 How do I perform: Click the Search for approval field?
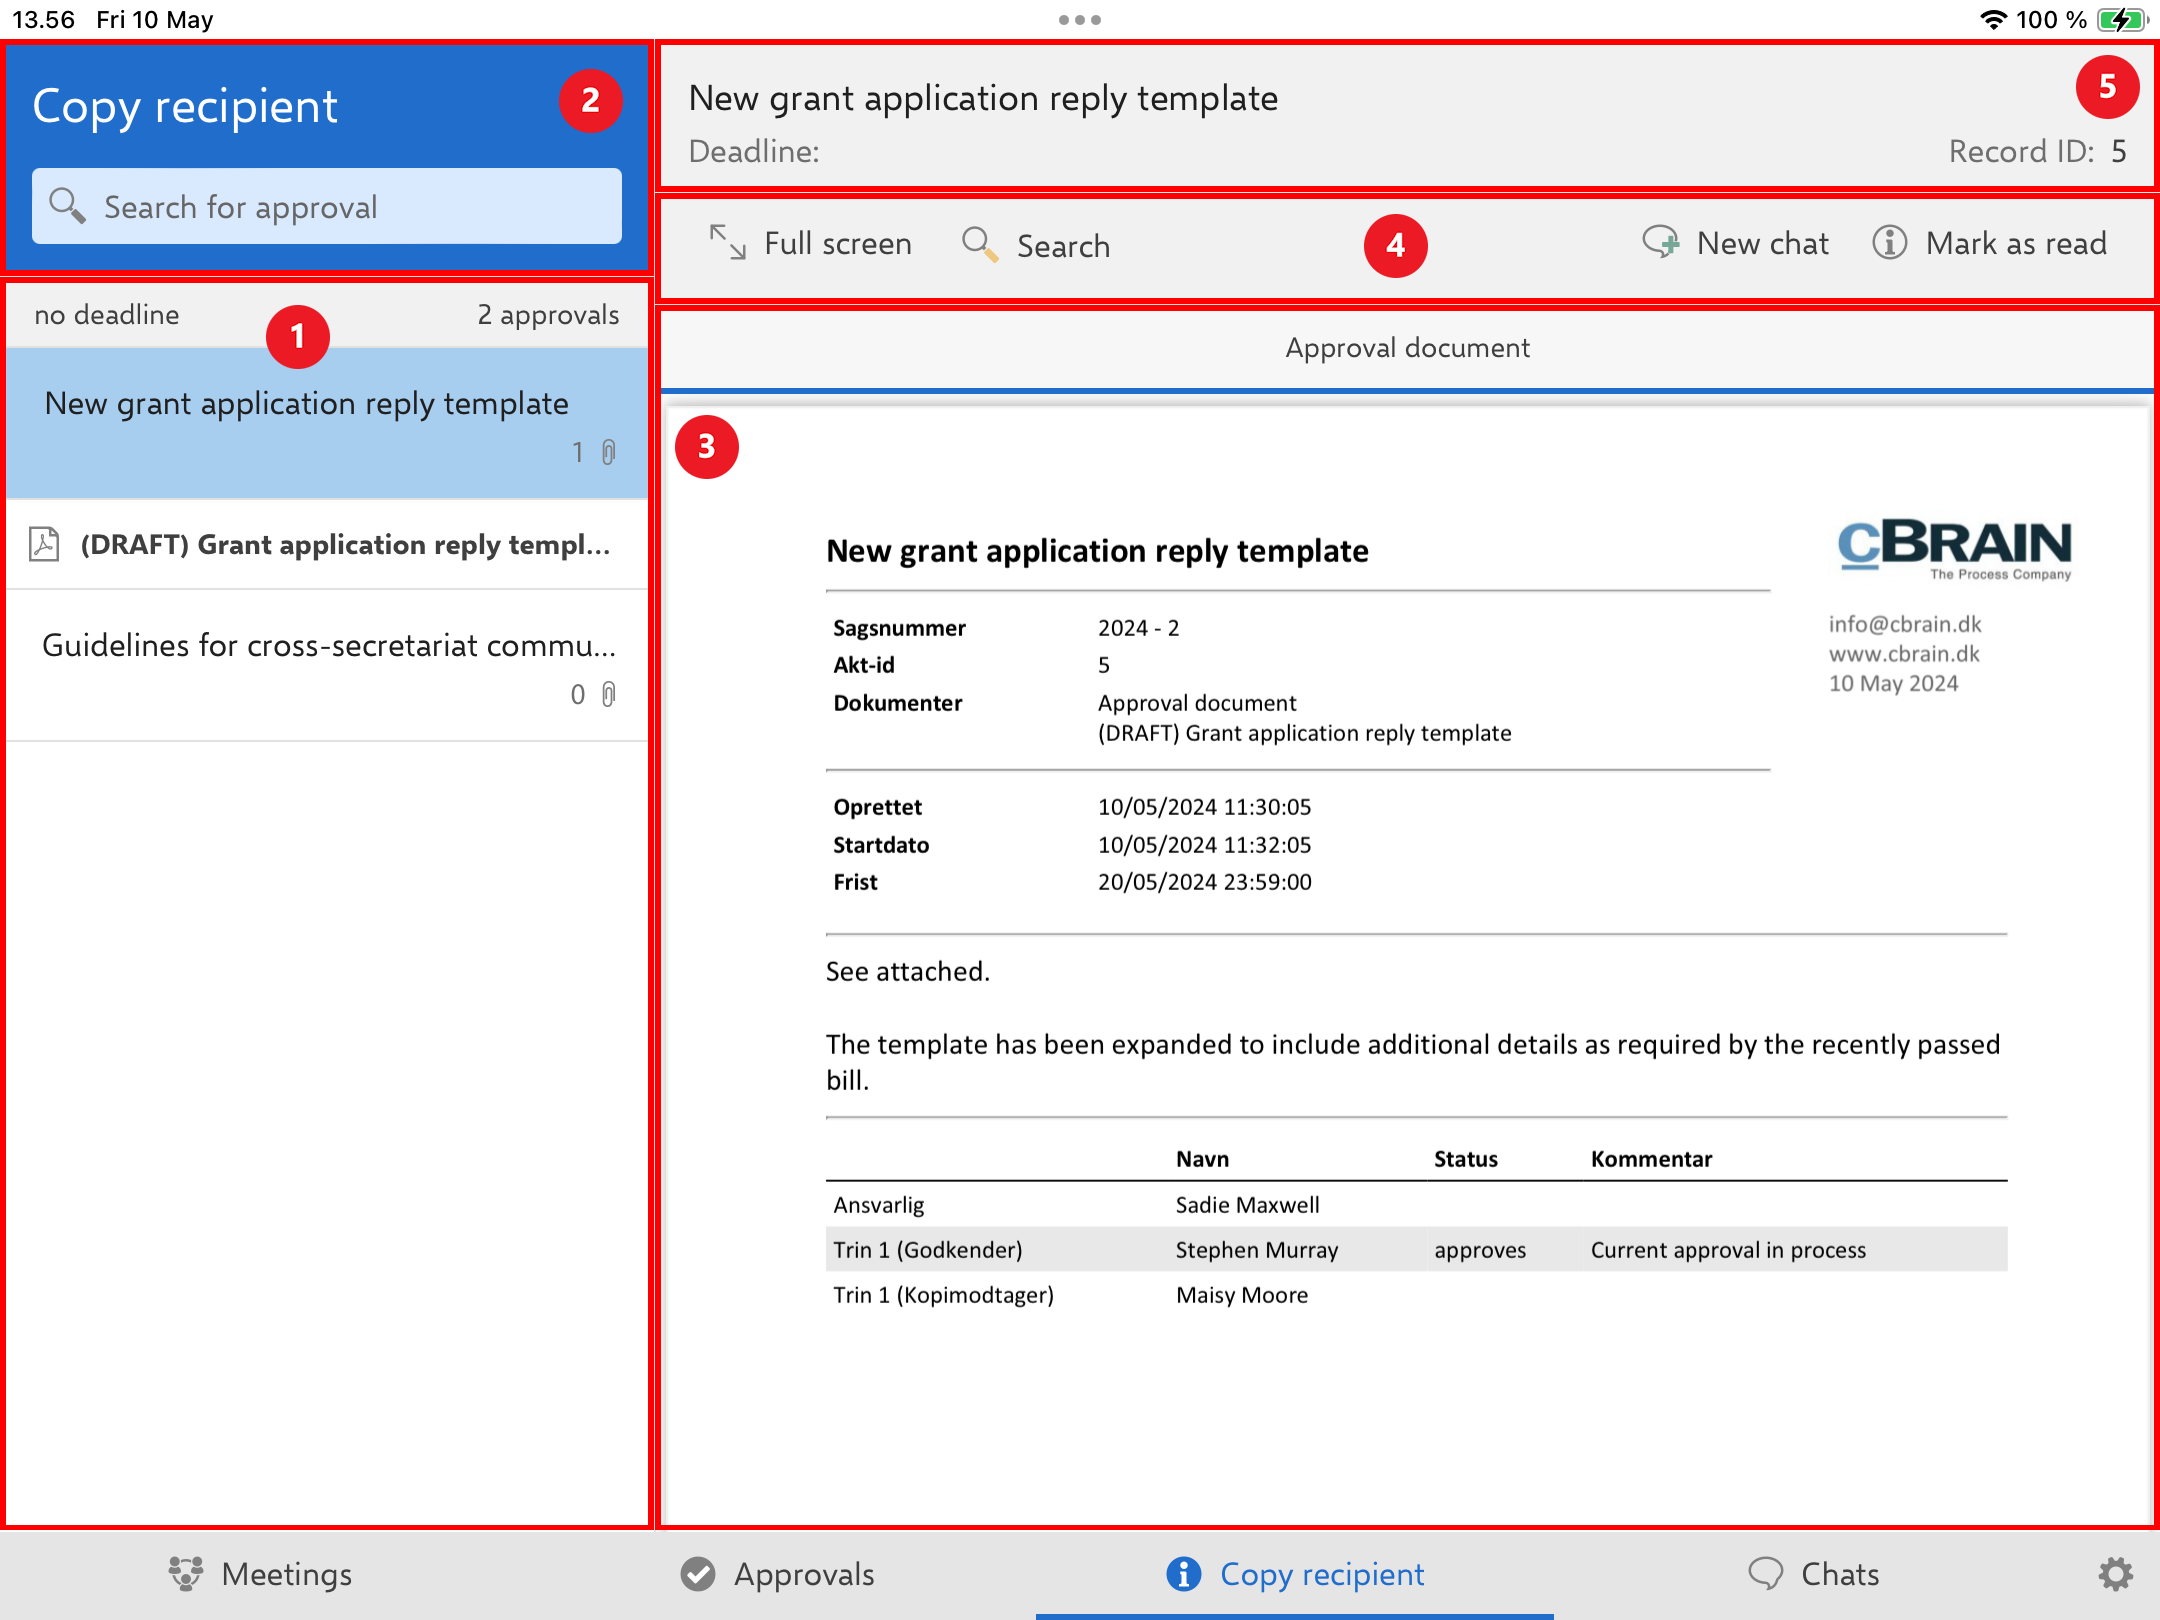(327, 207)
